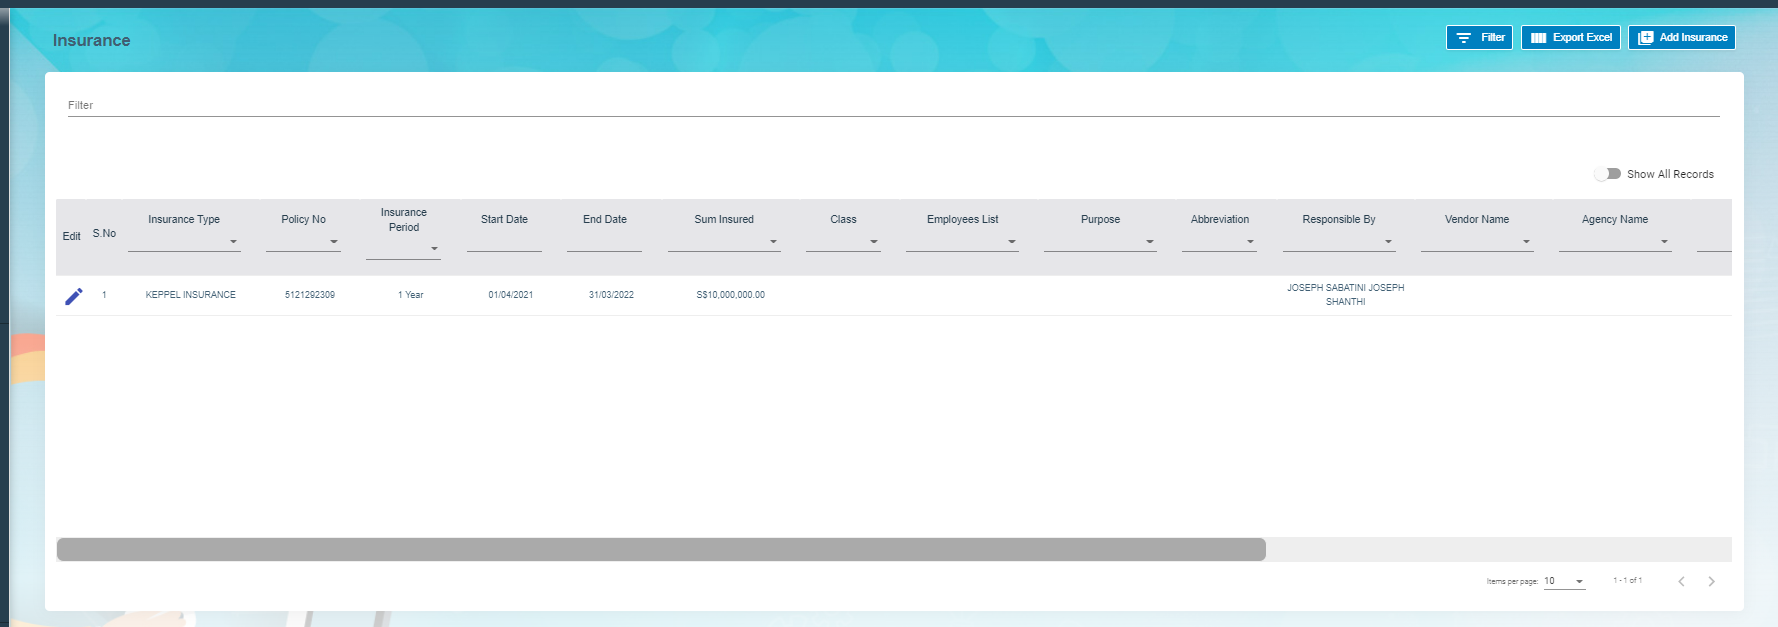Click the pencil edit icon for row 1
Viewport: 1778px width, 627px height.
74,296
